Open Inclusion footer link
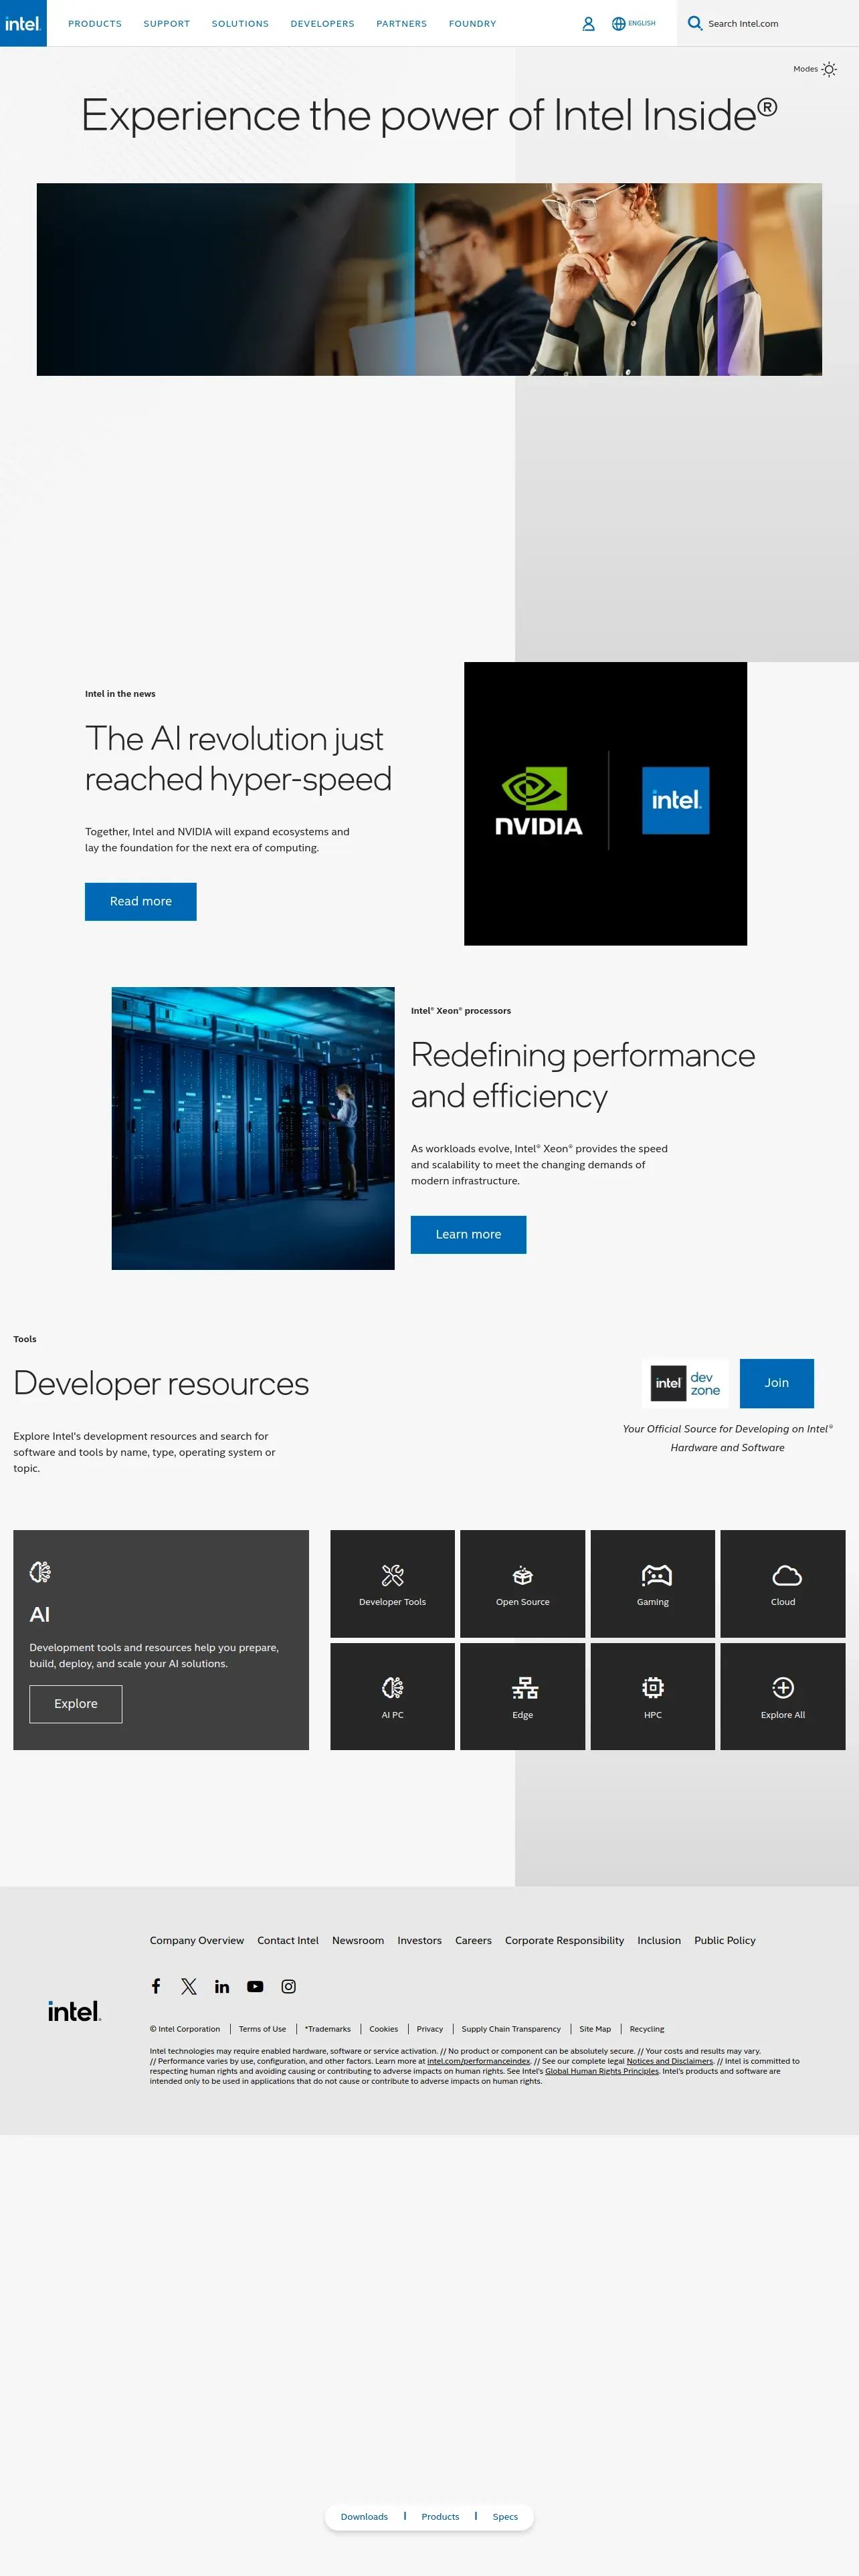Screen dimensions: 859x2576 tap(659, 1940)
